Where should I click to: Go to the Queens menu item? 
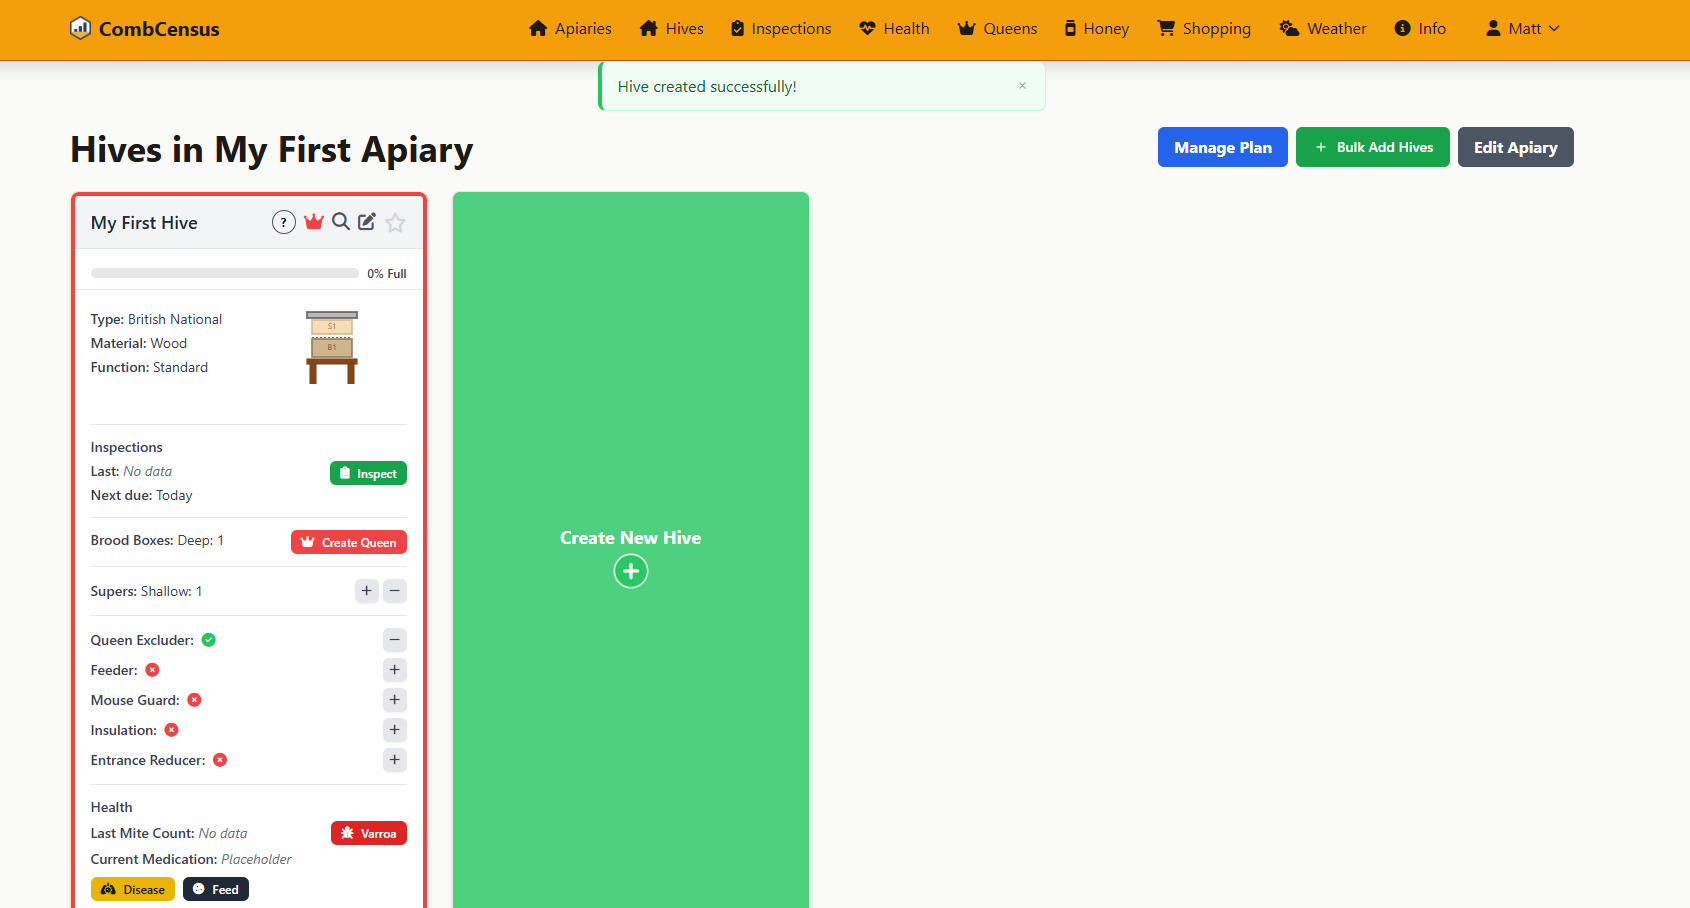(996, 28)
